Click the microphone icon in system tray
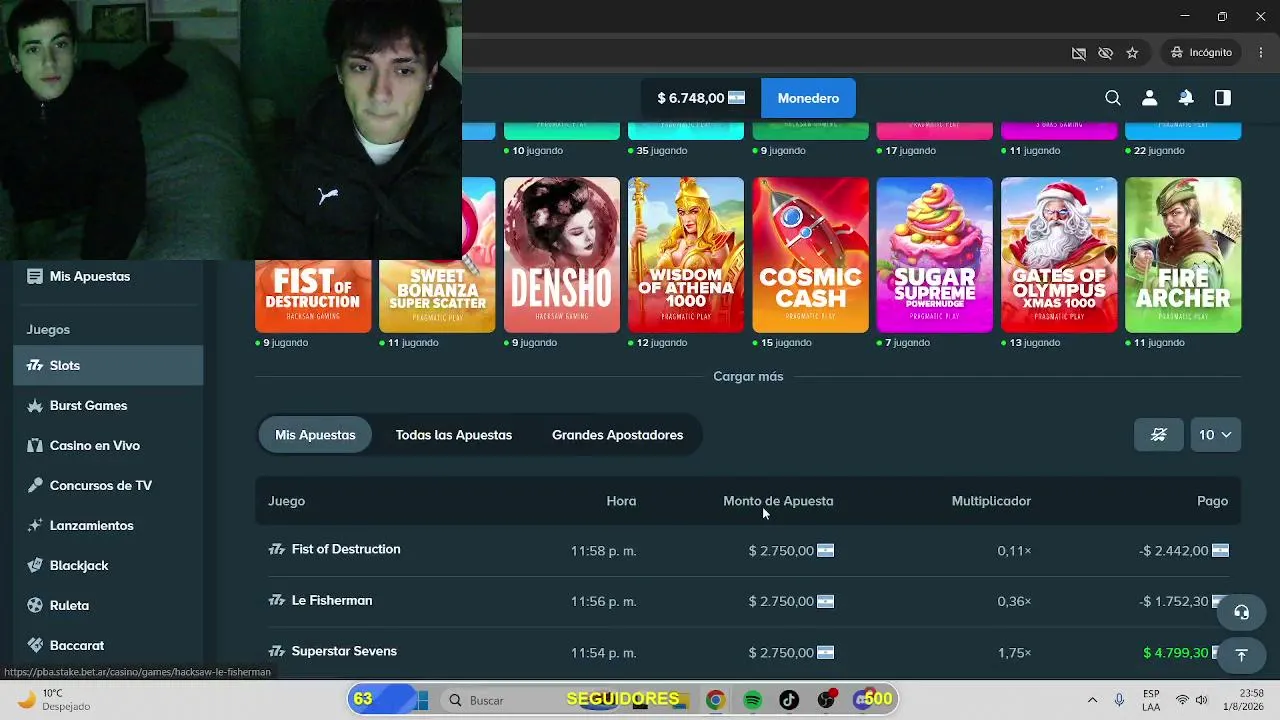Viewport: 1280px width, 720px height. click(x=1119, y=700)
